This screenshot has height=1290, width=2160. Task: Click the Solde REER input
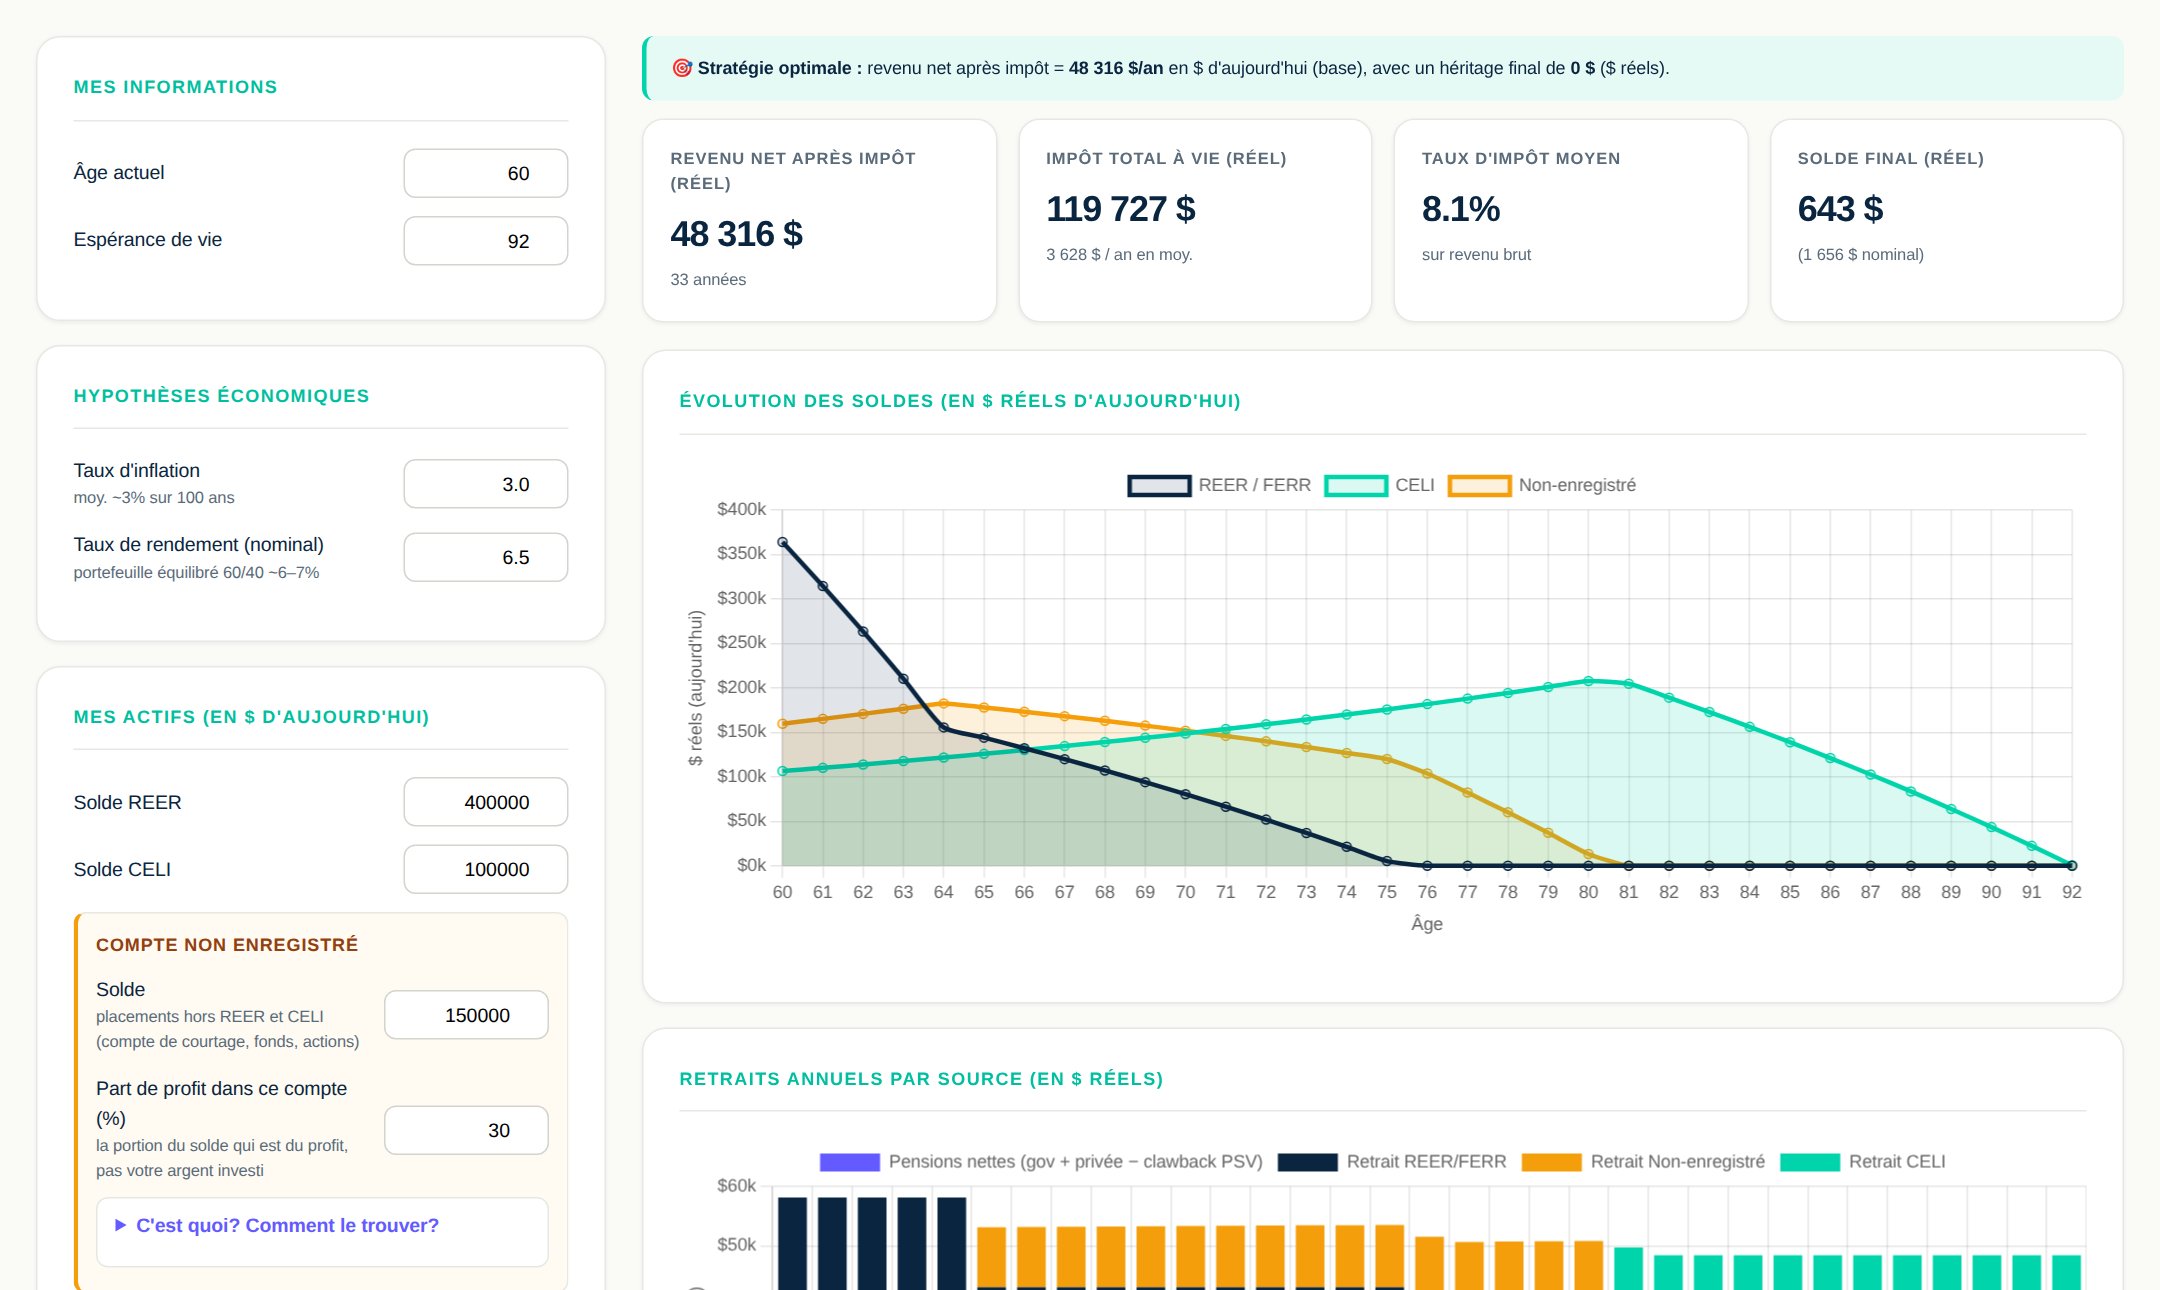[x=486, y=802]
